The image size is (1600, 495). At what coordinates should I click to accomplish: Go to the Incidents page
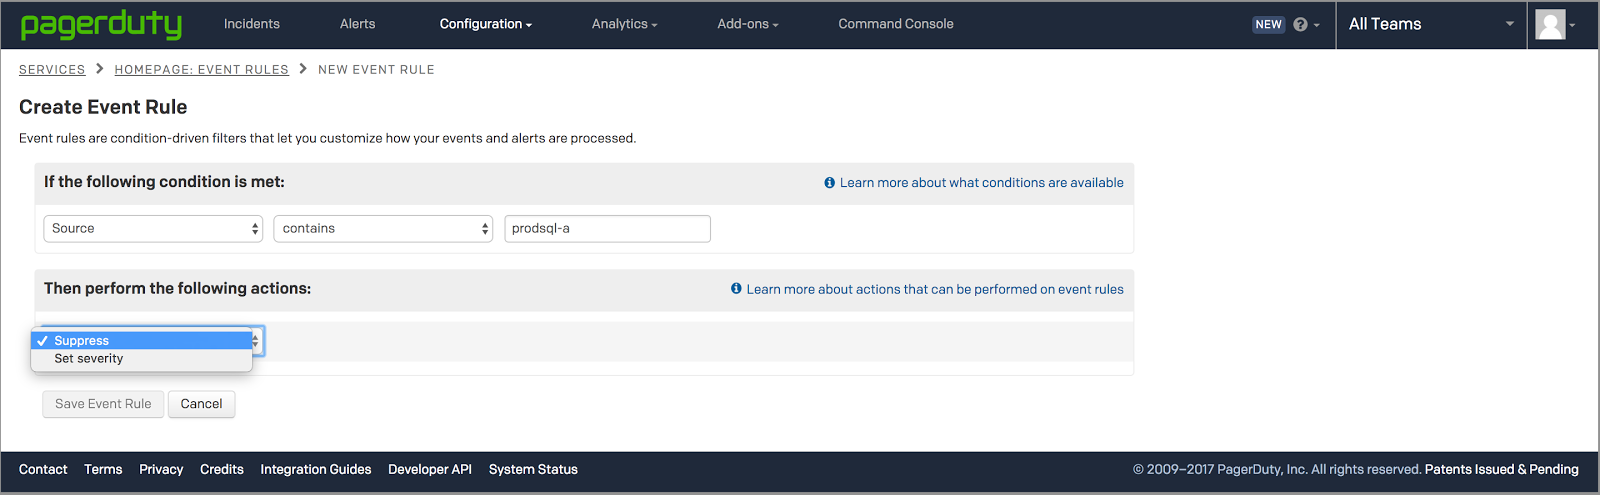pyautogui.click(x=252, y=24)
